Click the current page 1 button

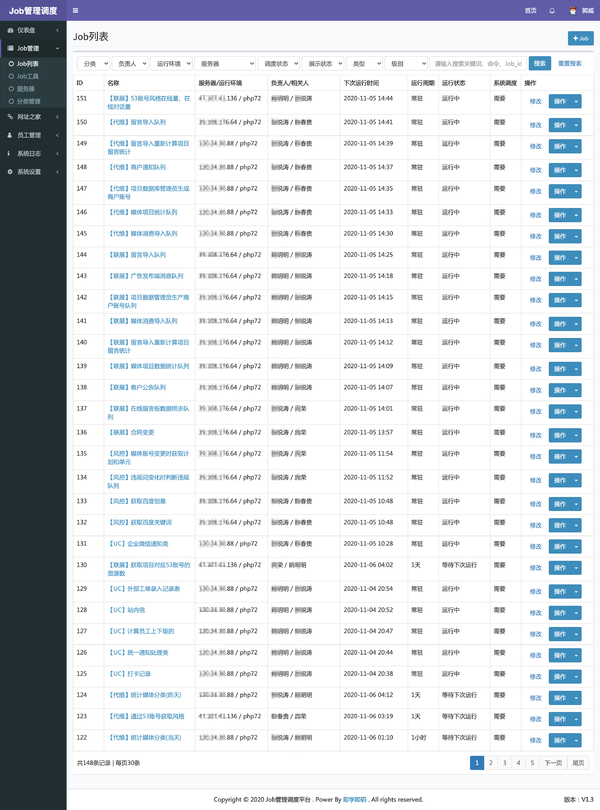pos(477,762)
